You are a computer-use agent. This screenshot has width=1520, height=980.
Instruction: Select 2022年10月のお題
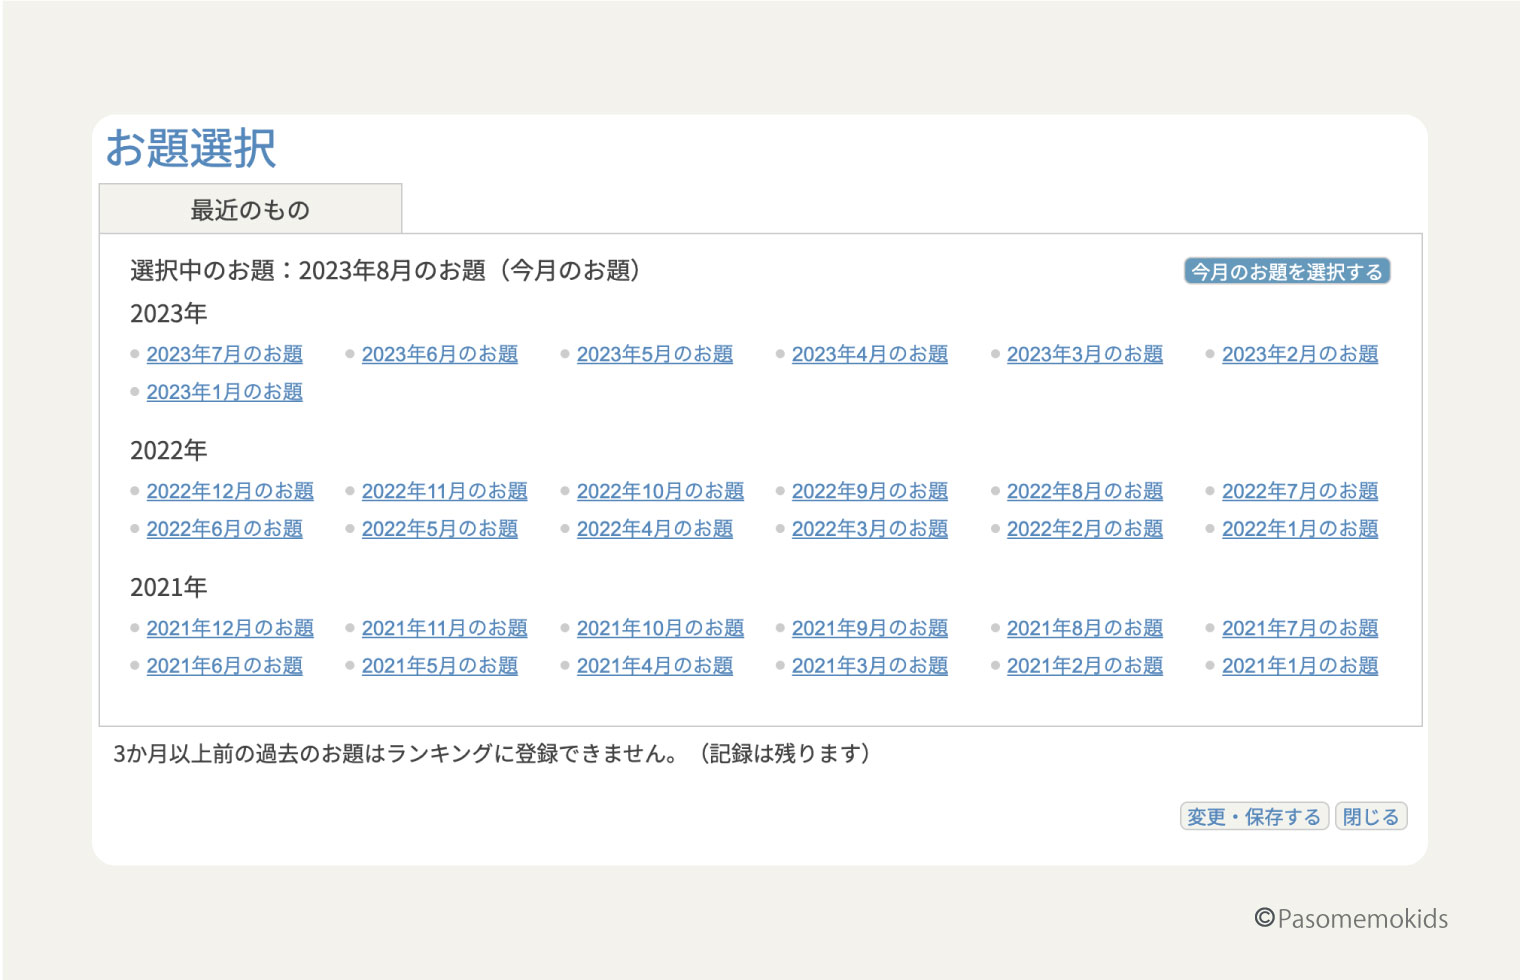(660, 491)
